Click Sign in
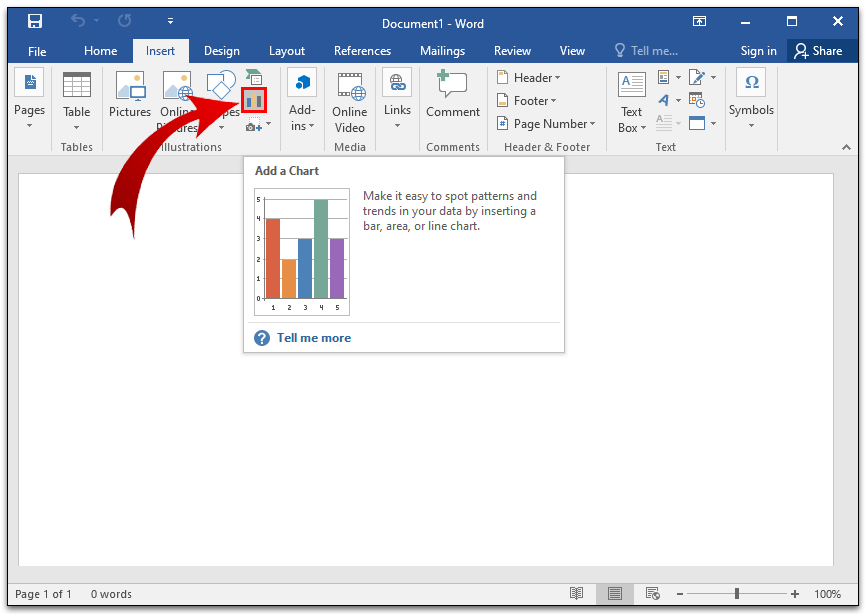The height and width of the screenshot is (614, 867). click(758, 51)
